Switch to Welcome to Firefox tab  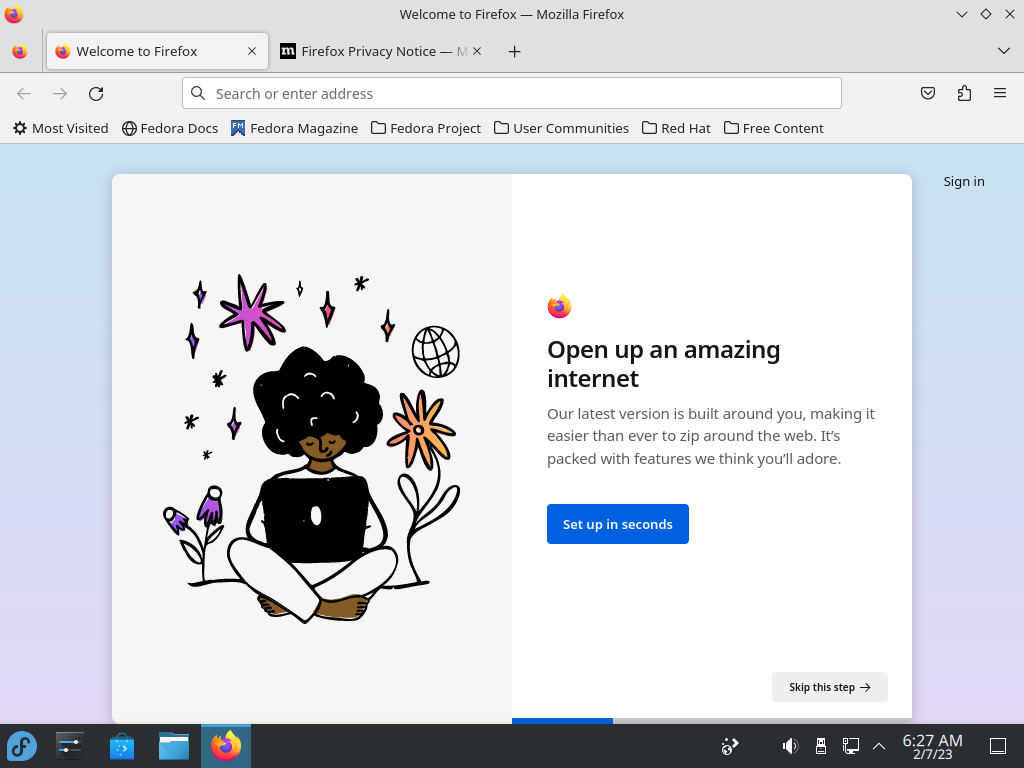157,51
